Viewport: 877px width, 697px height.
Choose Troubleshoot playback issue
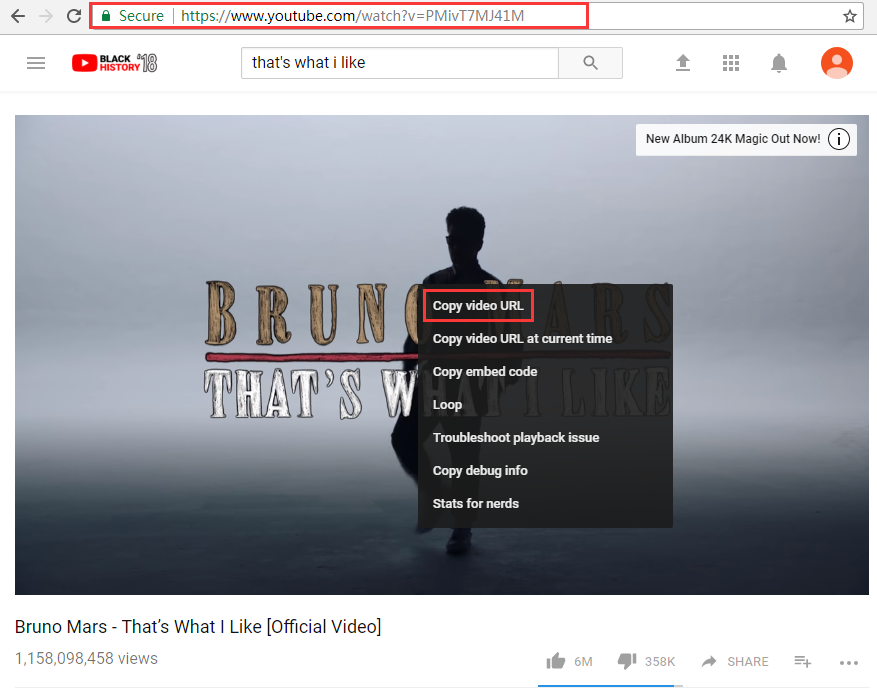tap(516, 437)
